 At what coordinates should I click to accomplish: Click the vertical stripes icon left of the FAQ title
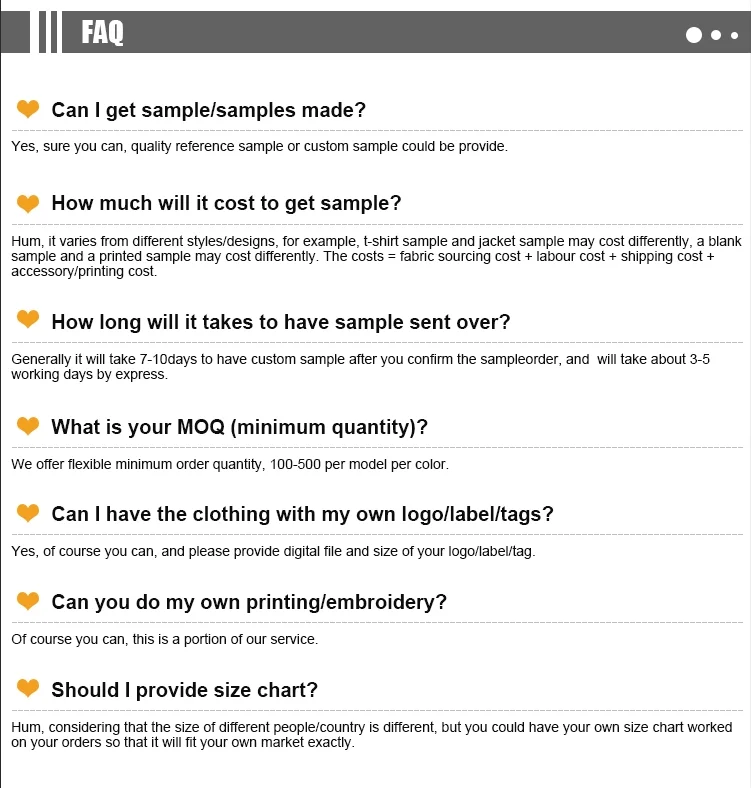48,32
